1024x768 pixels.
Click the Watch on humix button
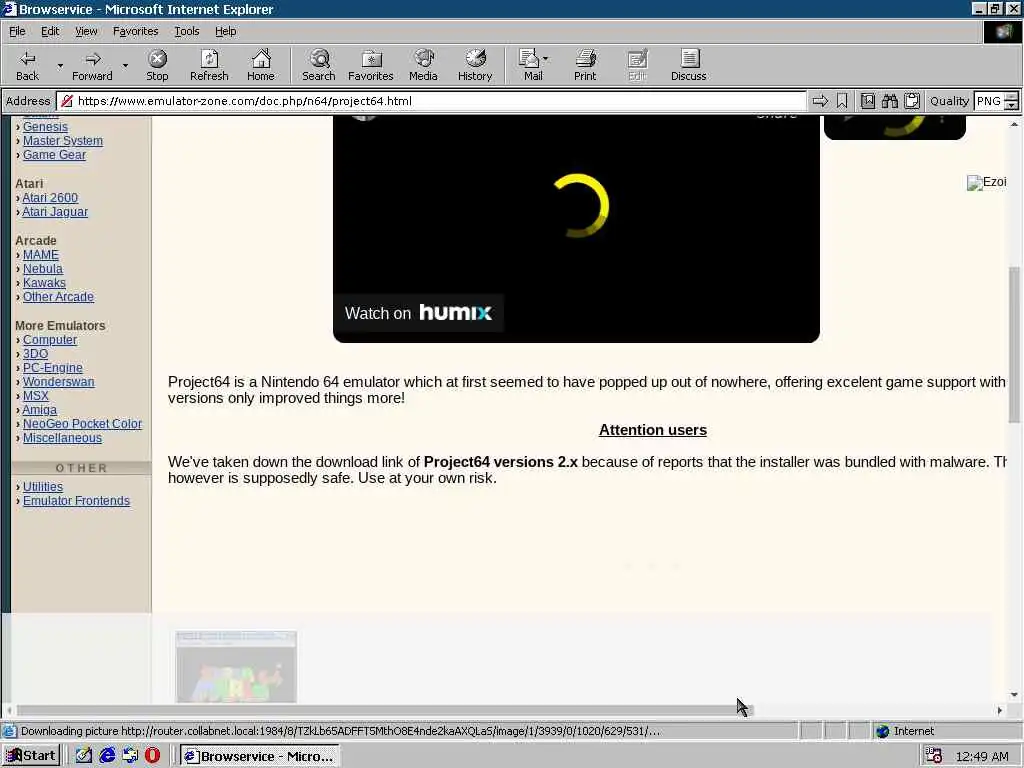[x=419, y=313]
